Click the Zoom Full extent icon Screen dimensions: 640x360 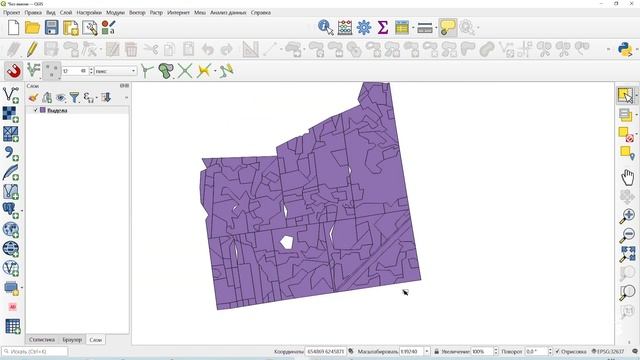click(x=627, y=254)
